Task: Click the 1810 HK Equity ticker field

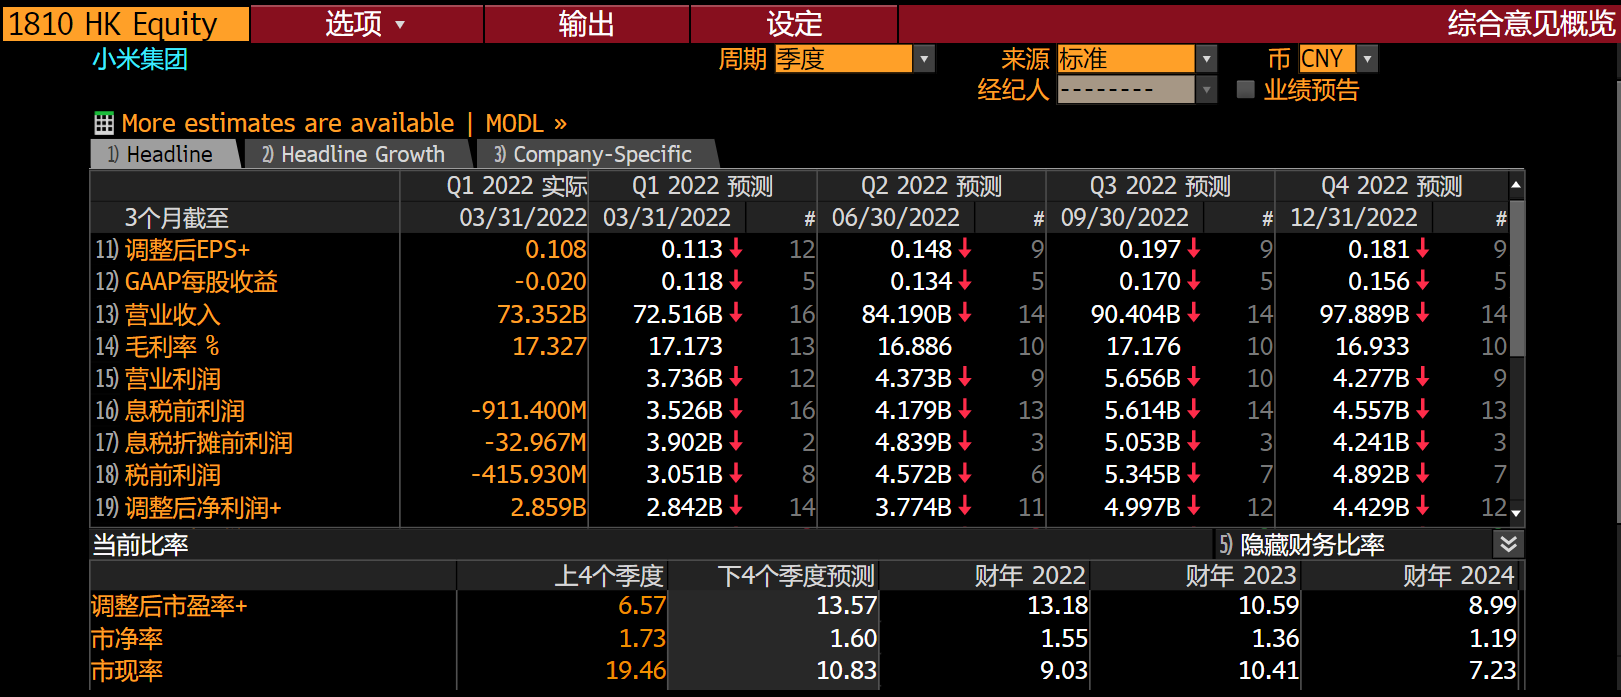Action: [x=125, y=24]
